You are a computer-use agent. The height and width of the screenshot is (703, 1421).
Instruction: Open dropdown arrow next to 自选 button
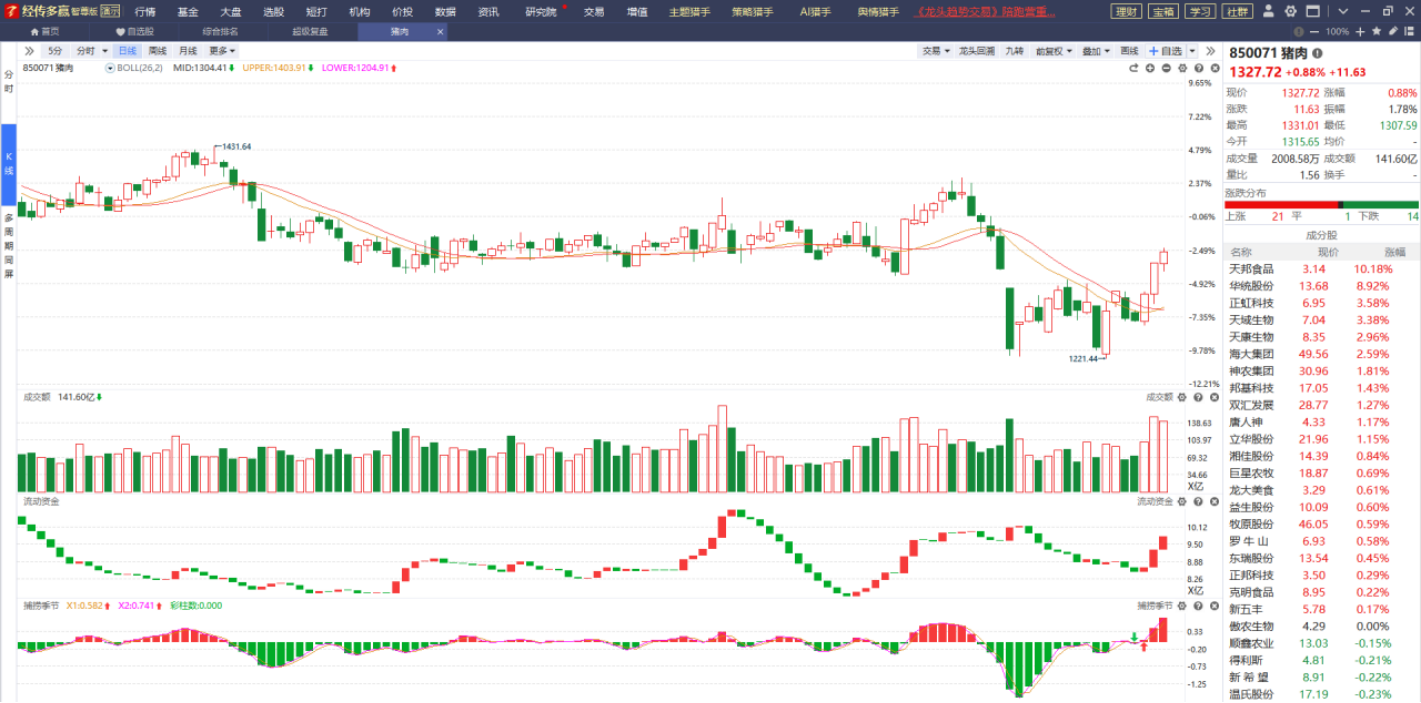tap(1192, 50)
